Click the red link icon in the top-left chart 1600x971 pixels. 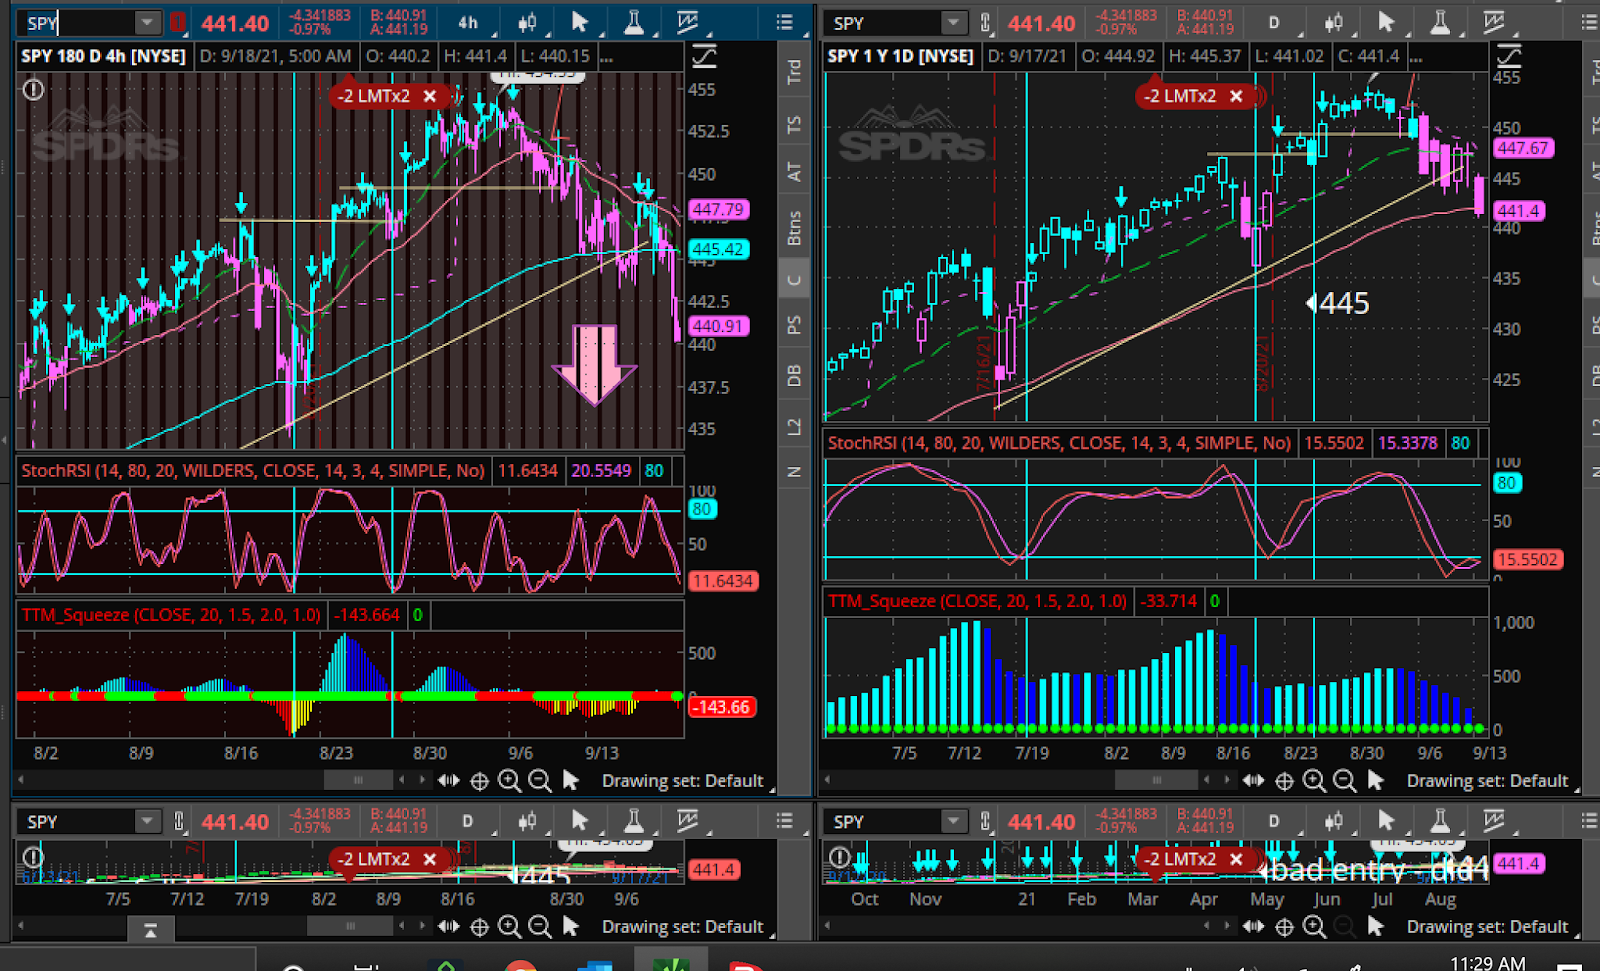(178, 23)
